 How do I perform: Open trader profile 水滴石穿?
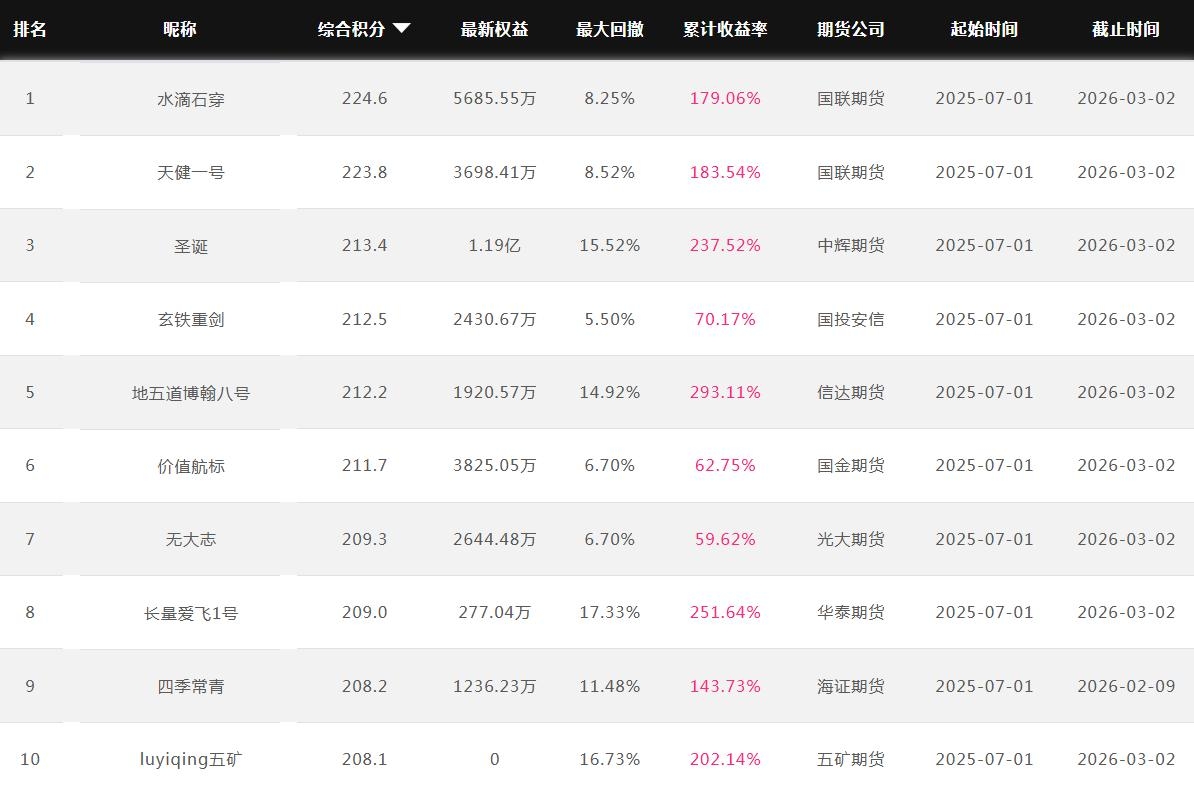(191, 99)
